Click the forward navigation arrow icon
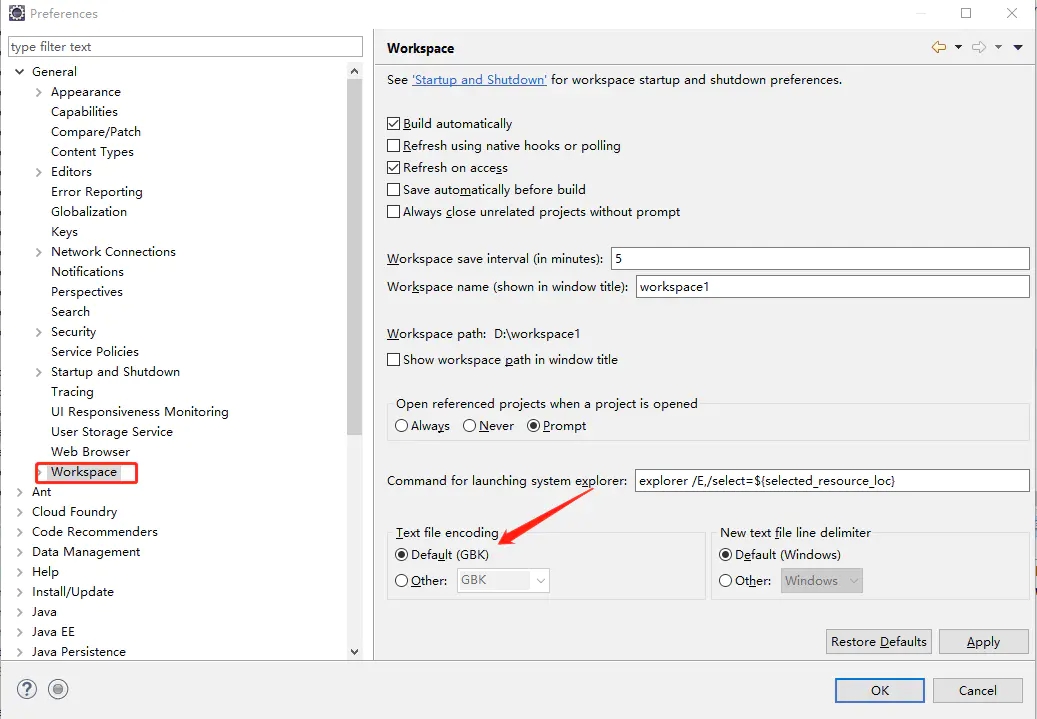1037x719 pixels. (x=979, y=48)
